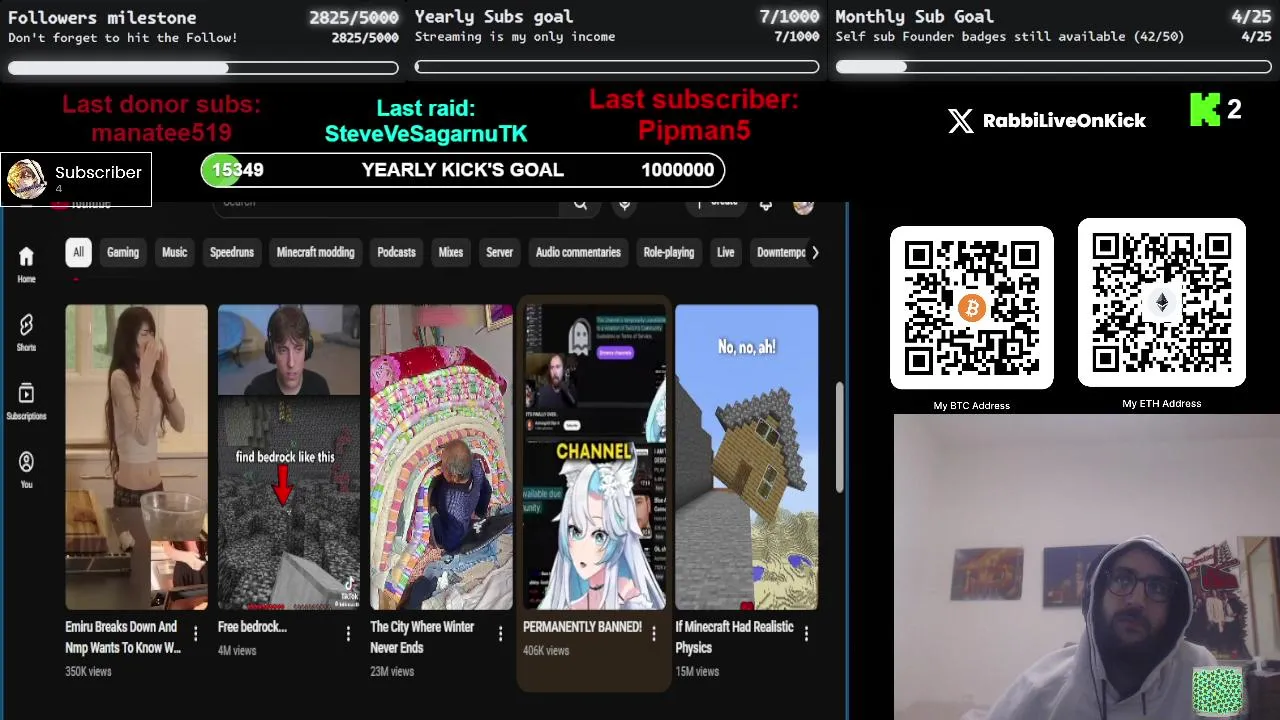
Task: Select the Role-playing filter chip
Action: point(669,252)
